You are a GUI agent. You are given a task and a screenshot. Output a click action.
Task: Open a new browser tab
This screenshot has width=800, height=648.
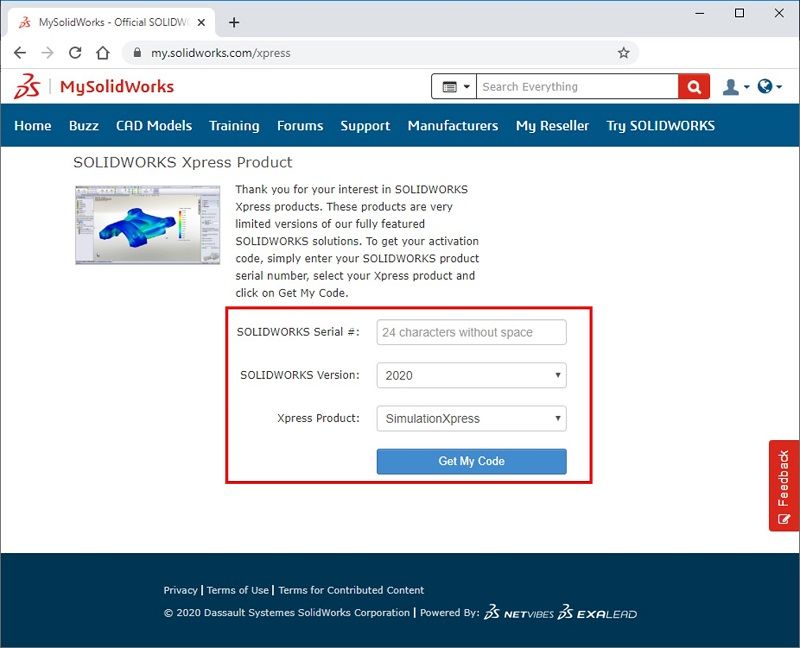pyautogui.click(x=234, y=22)
